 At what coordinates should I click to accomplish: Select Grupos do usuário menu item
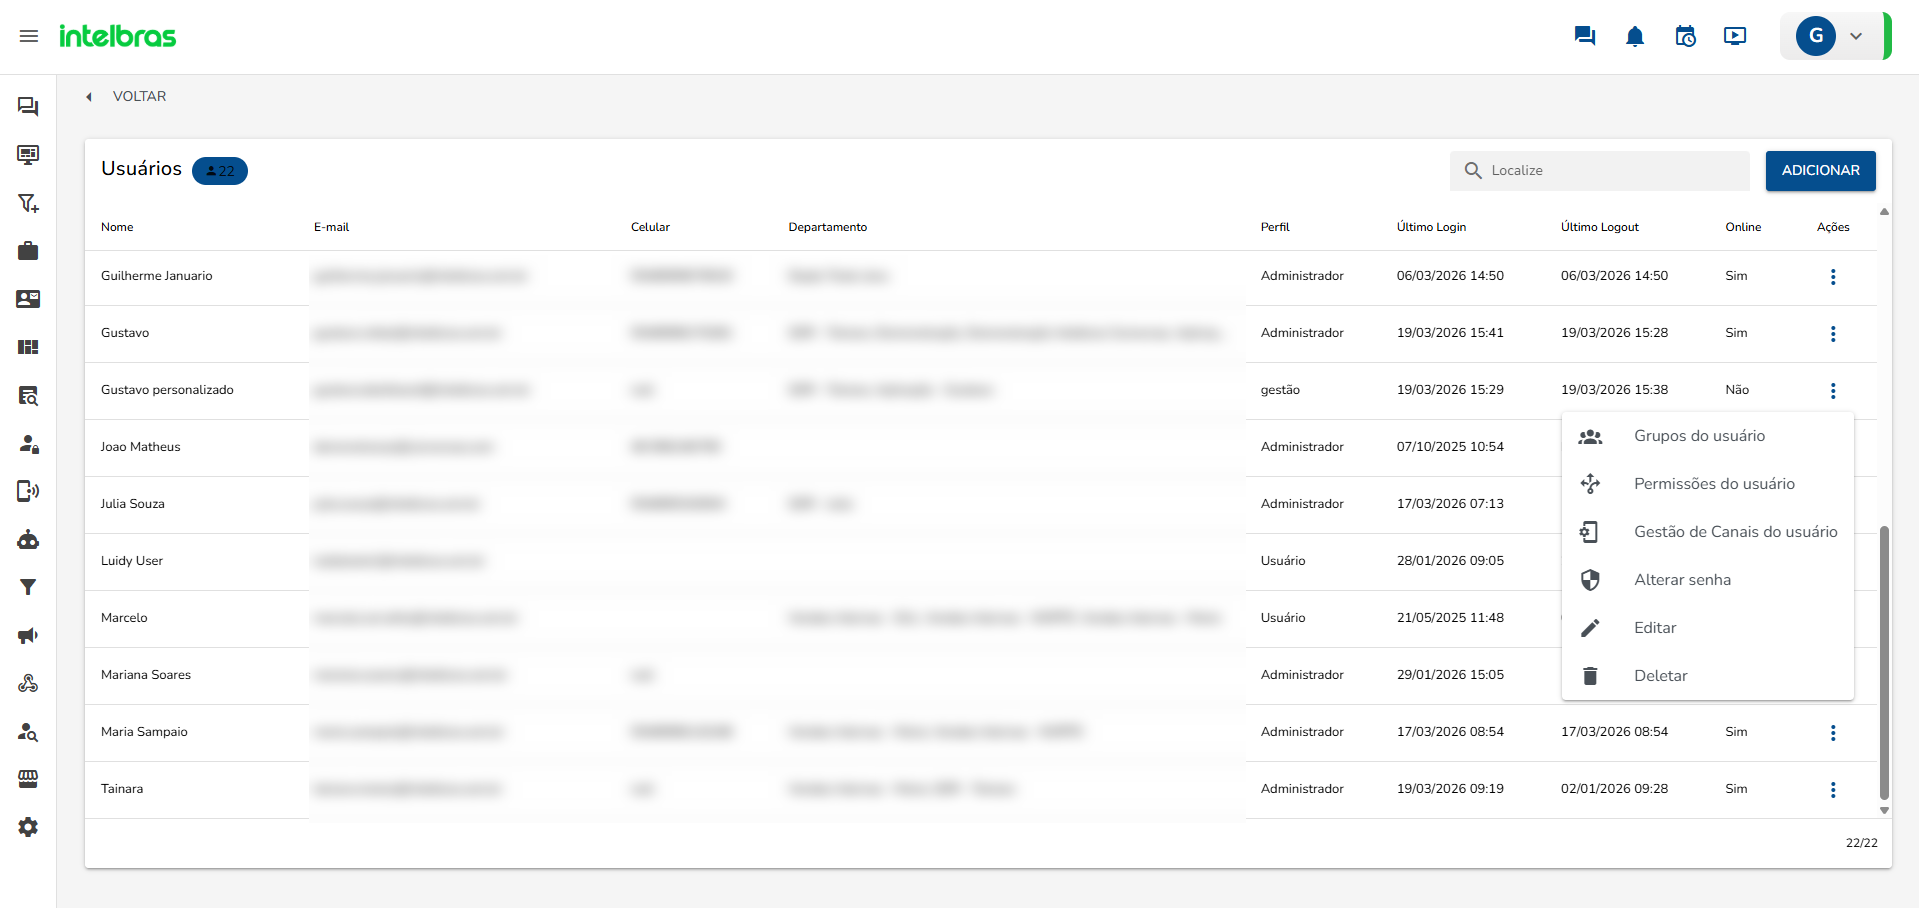[x=1707, y=436]
